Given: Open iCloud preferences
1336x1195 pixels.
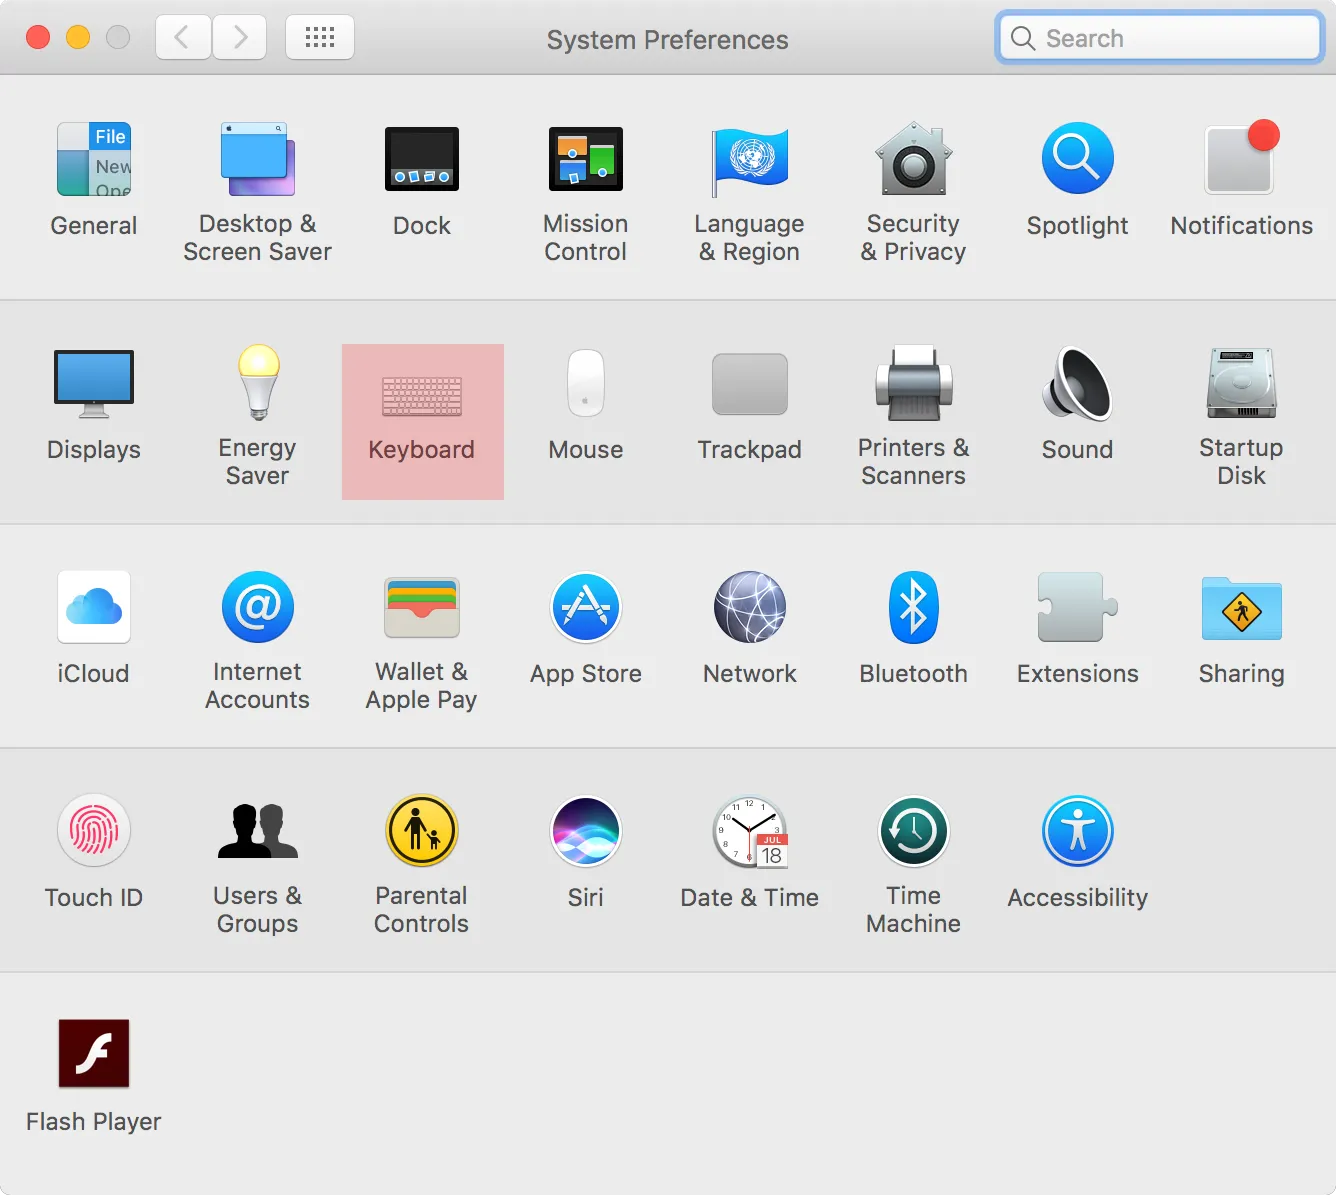Looking at the screenshot, I should point(93,630).
